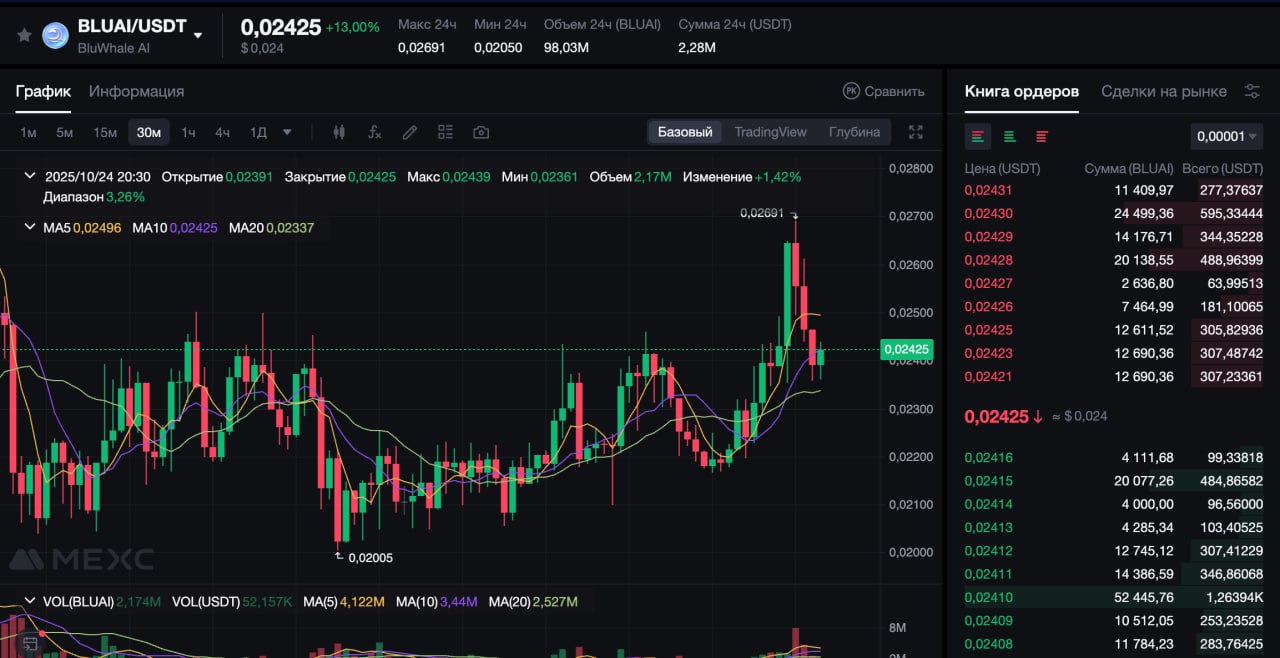
Task: Switch chart mode to Базовый
Action: pos(685,132)
